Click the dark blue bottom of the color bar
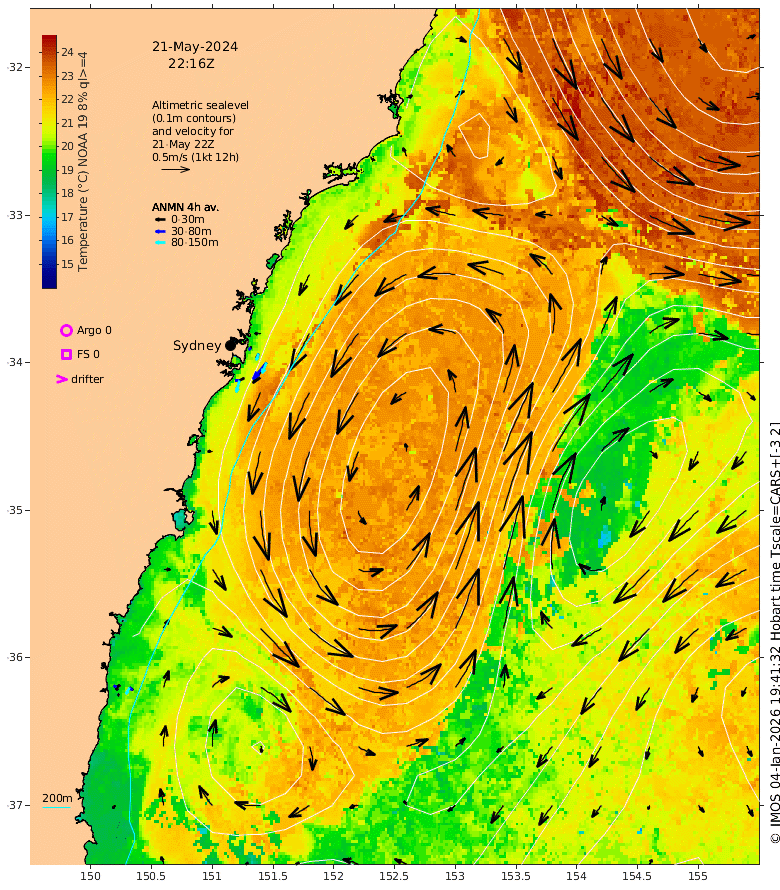 [x=49, y=281]
